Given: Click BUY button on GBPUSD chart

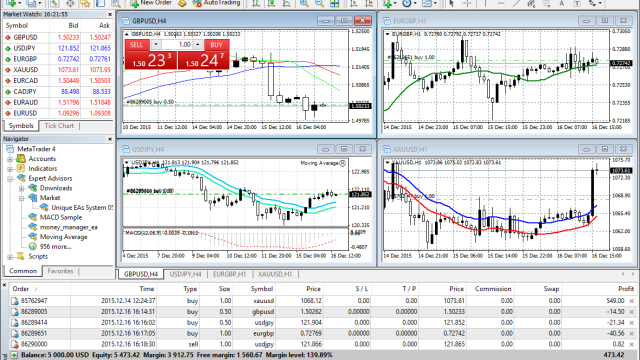Looking at the screenshot, I should (216, 45).
